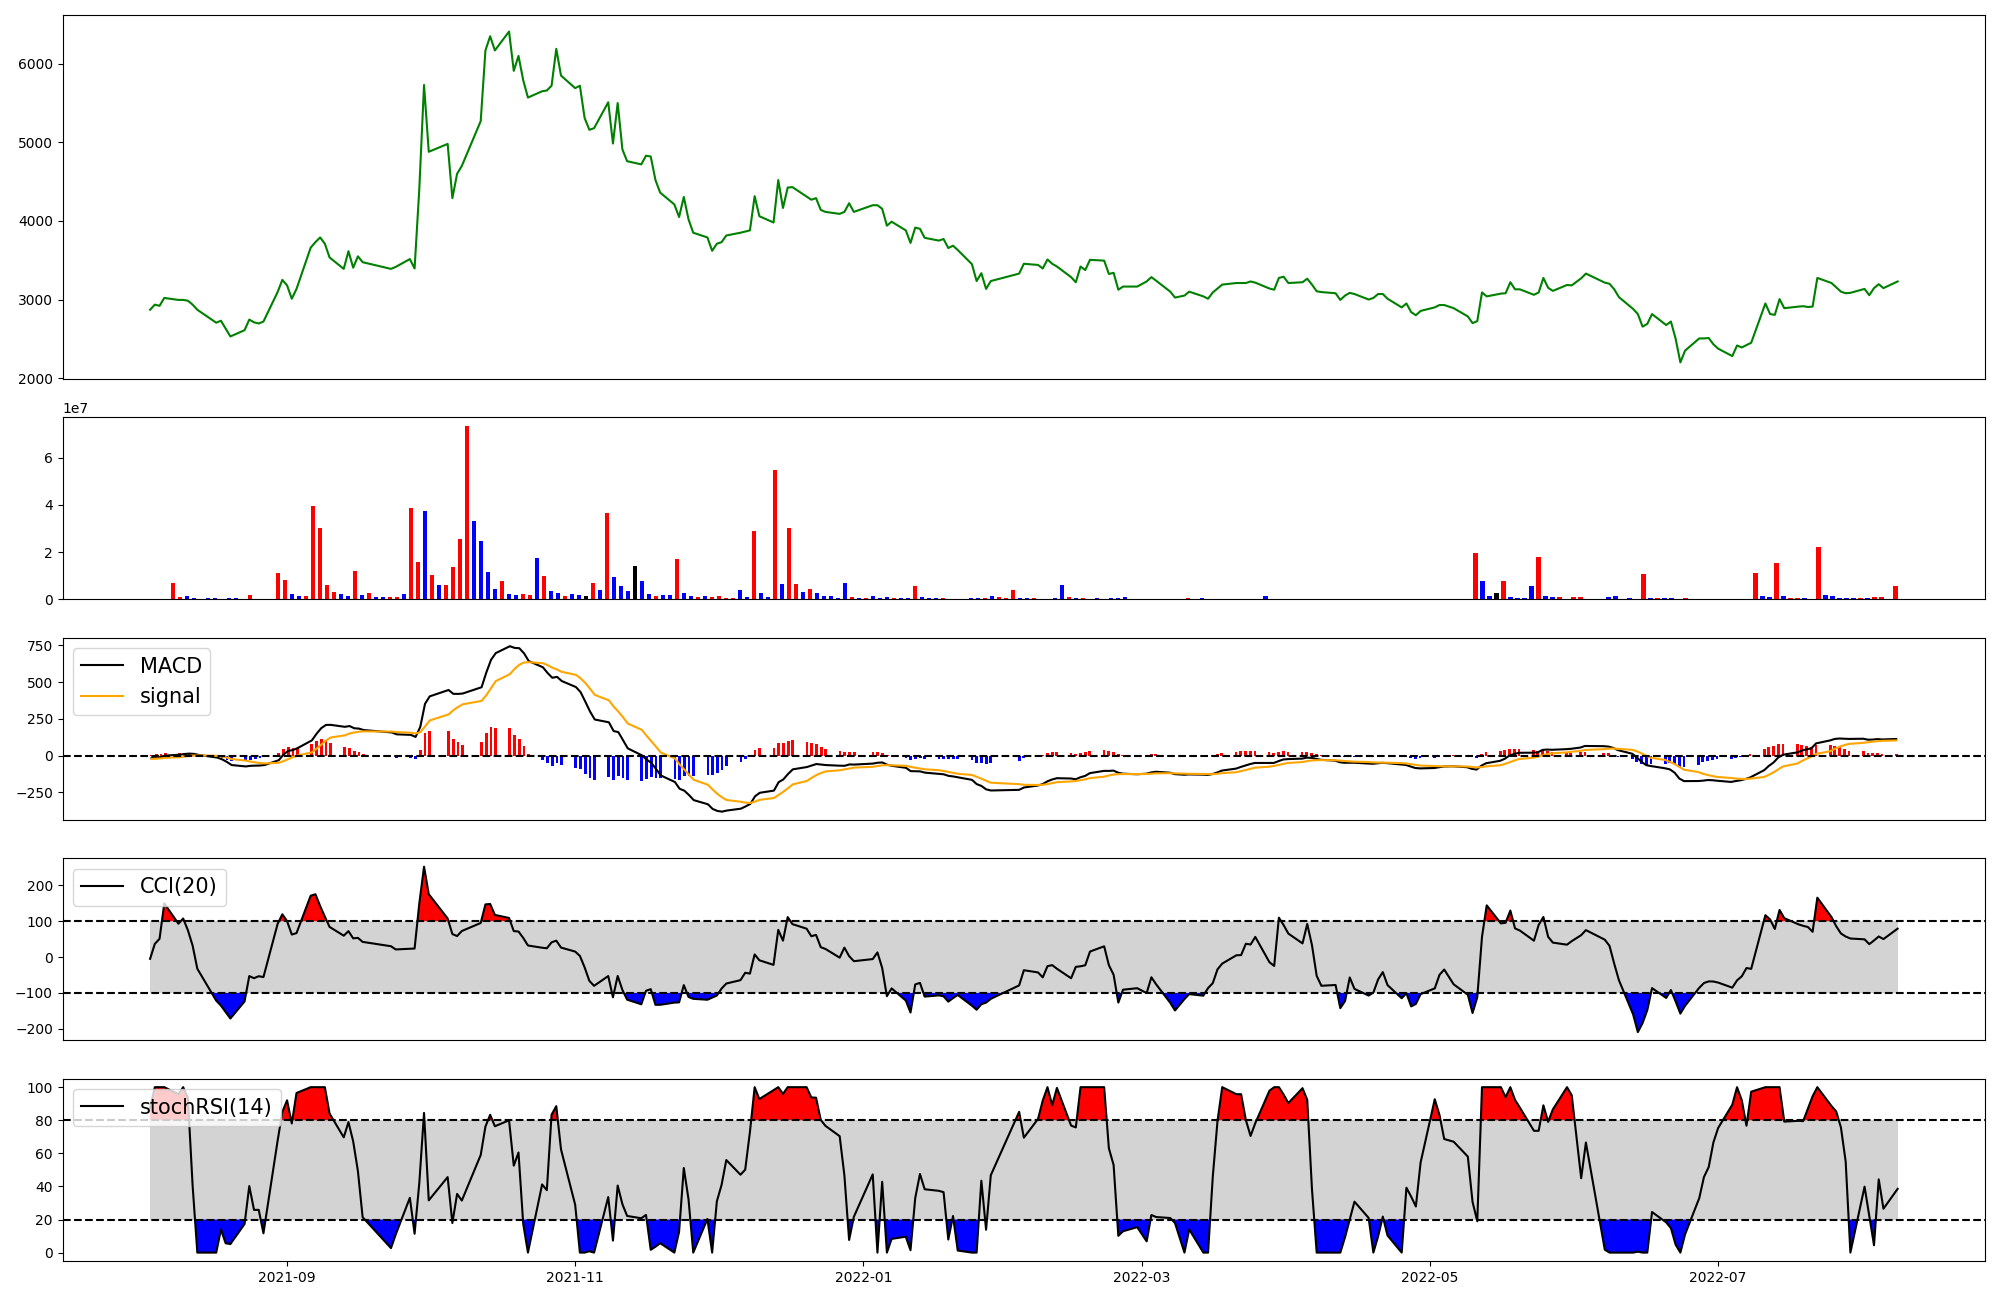
Task: Click the 2022-03 x-axis date label
Action: (1141, 1276)
